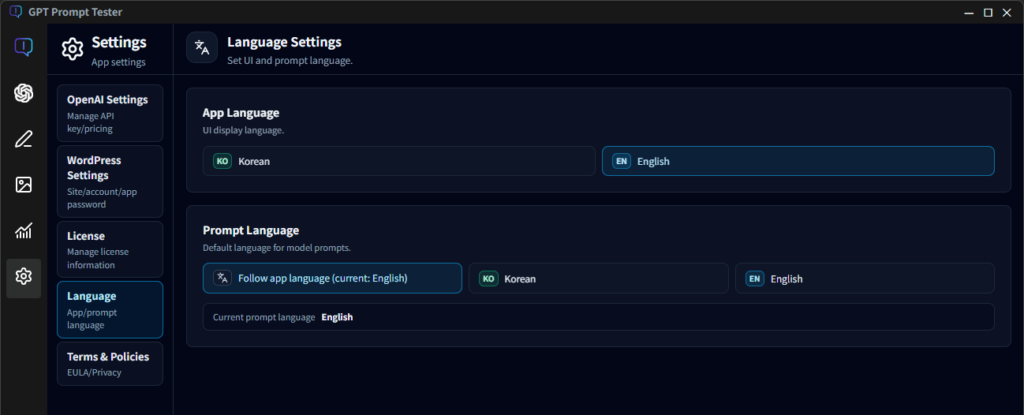Screen dimensions: 1024x415
Task: Open Language settings section
Action: [x=110, y=310]
